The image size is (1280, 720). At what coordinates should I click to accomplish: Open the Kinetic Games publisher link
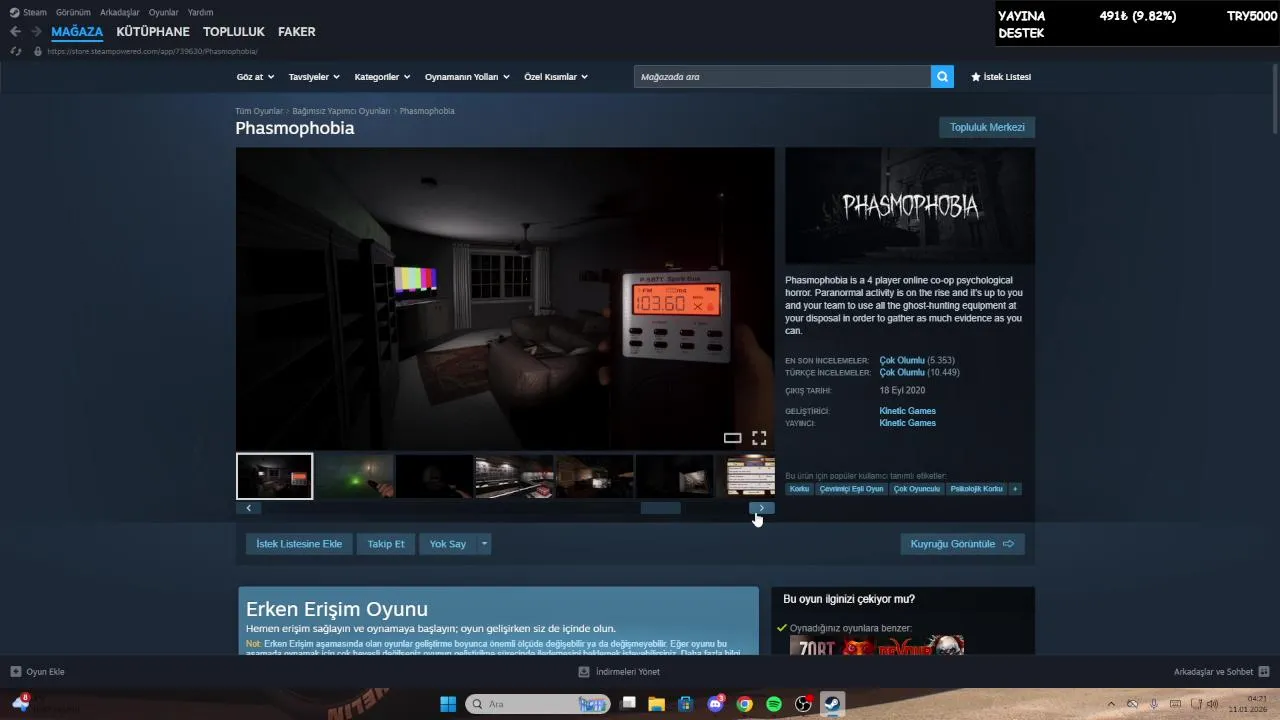pyautogui.click(x=907, y=423)
